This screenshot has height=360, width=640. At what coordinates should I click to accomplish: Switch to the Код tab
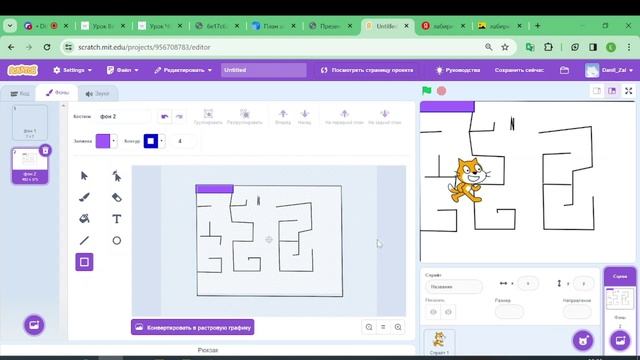pyautogui.click(x=20, y=93)
